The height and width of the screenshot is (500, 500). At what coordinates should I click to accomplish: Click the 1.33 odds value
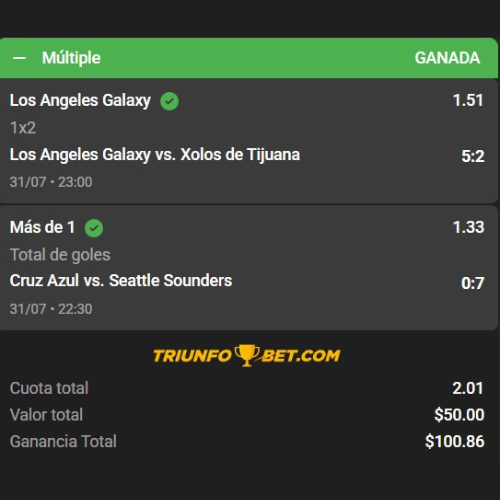click(x=468, y=227)
